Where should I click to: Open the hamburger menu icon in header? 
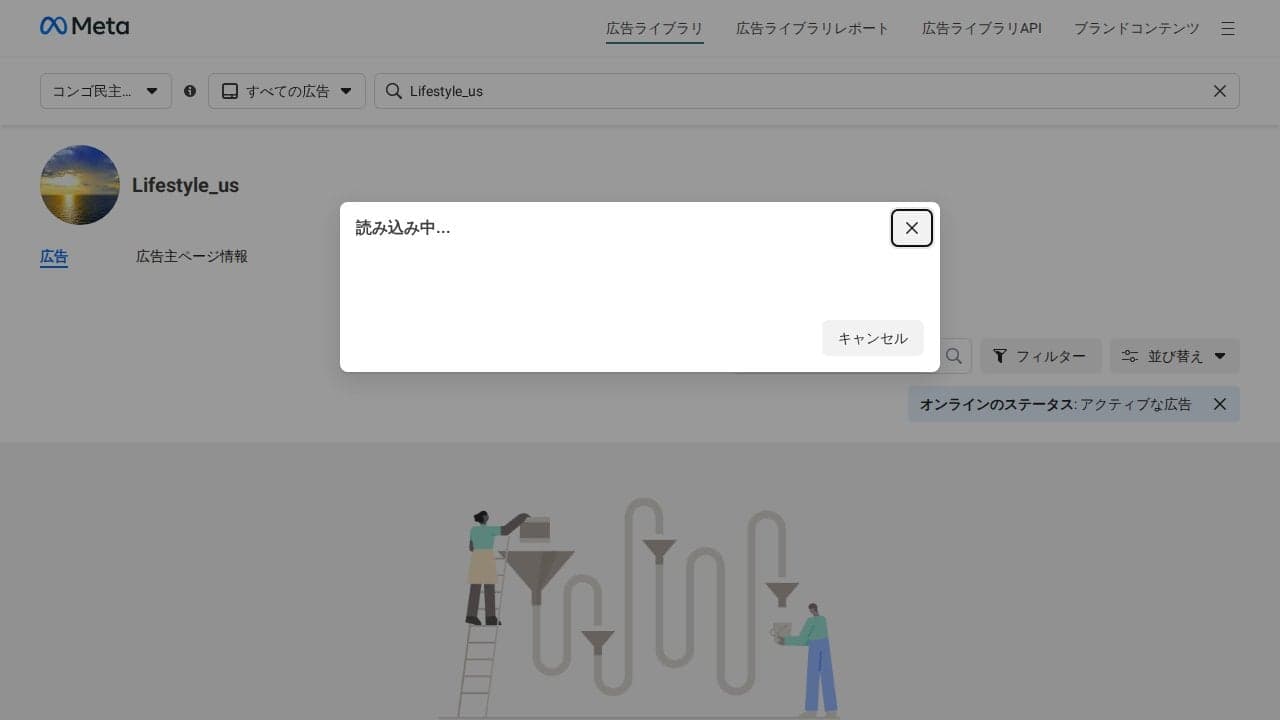pos(1228,29)
